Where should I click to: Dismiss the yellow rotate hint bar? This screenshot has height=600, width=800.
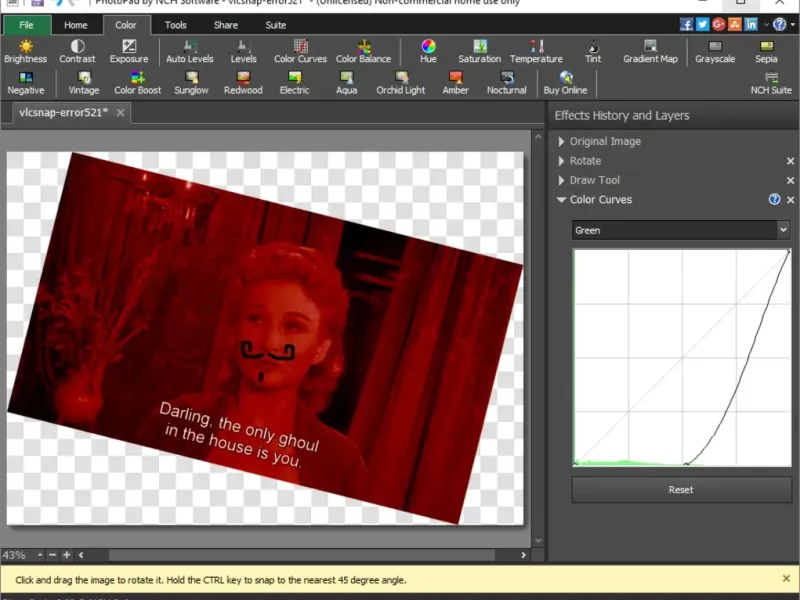pos(786,579)
